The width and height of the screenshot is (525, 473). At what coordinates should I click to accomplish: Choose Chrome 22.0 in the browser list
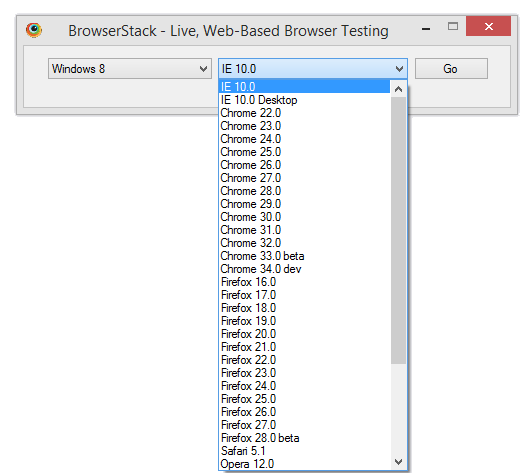304,113
